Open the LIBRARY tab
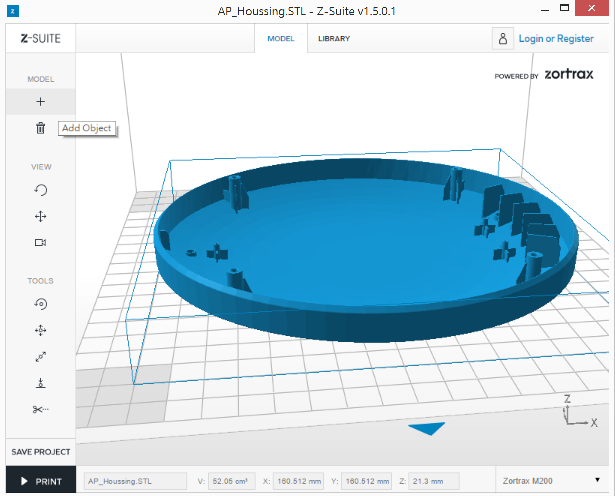The height and width of the screenshot is (496, 615). click(334, 38)
